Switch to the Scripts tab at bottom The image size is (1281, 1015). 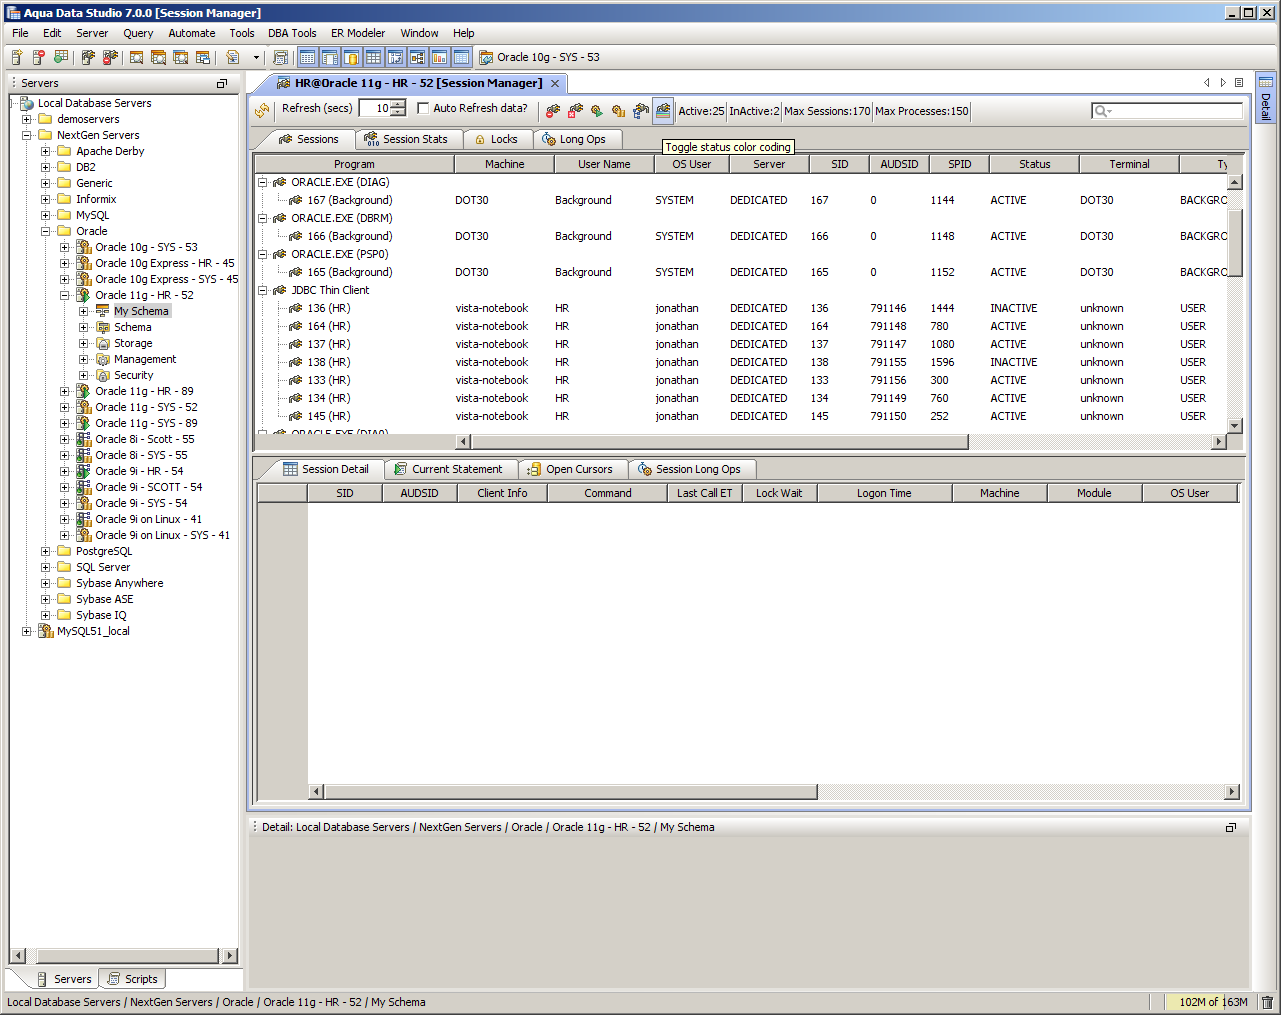coord(132,979)
